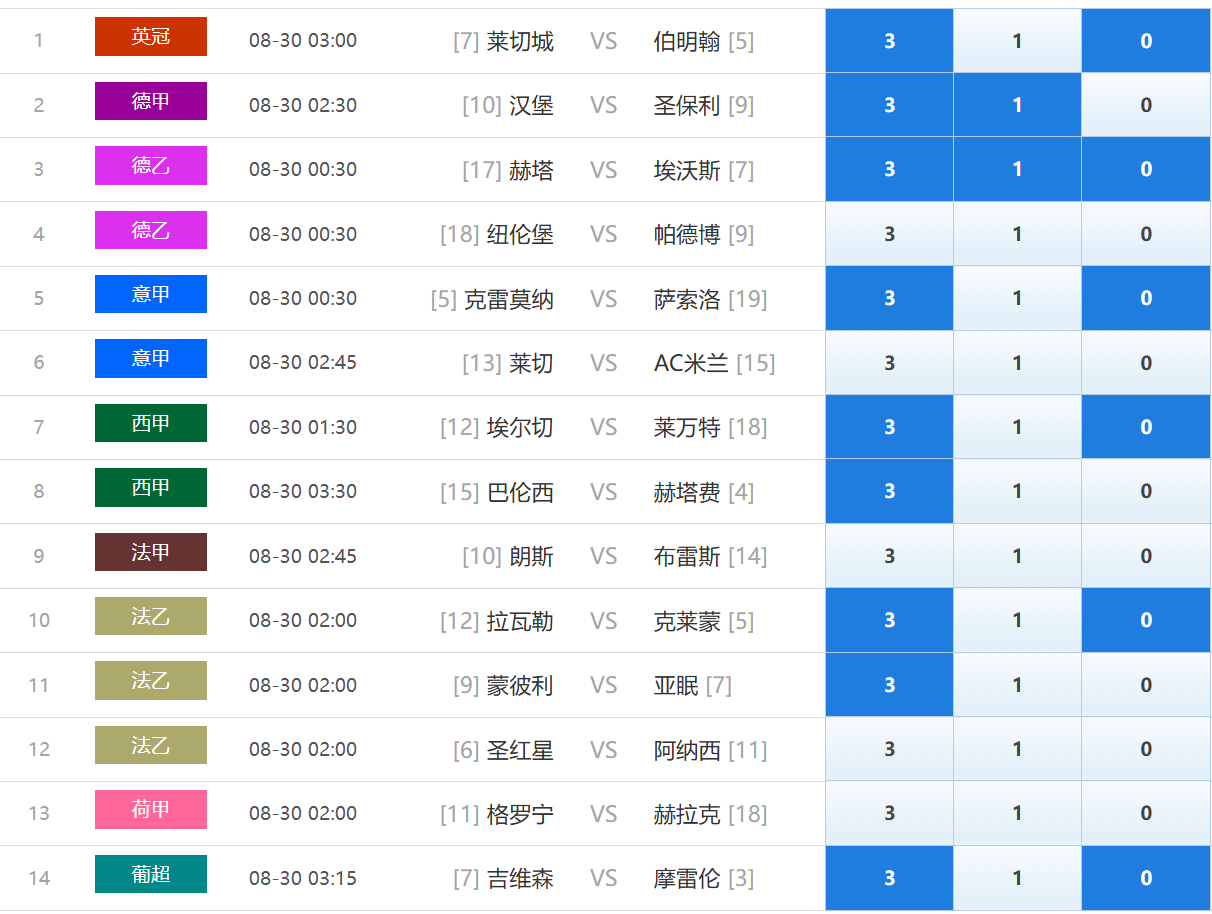Click home team 圣红星

[x=520, y=750]
